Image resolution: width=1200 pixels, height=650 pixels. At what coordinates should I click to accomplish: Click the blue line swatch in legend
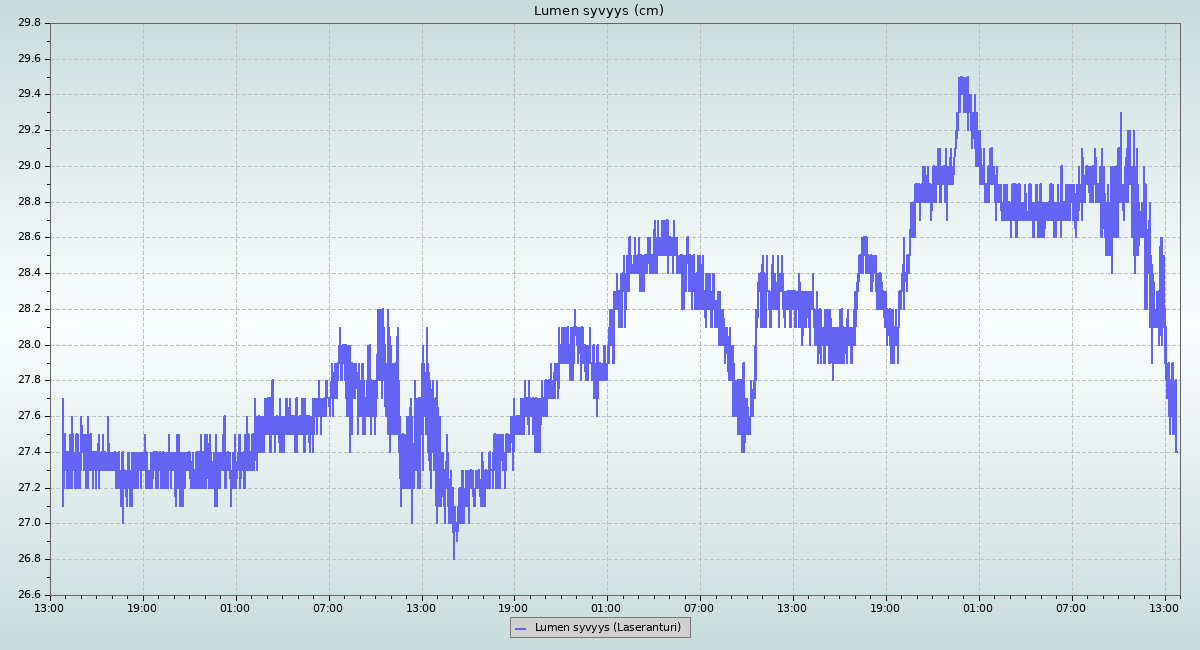[x=520, y=628]
